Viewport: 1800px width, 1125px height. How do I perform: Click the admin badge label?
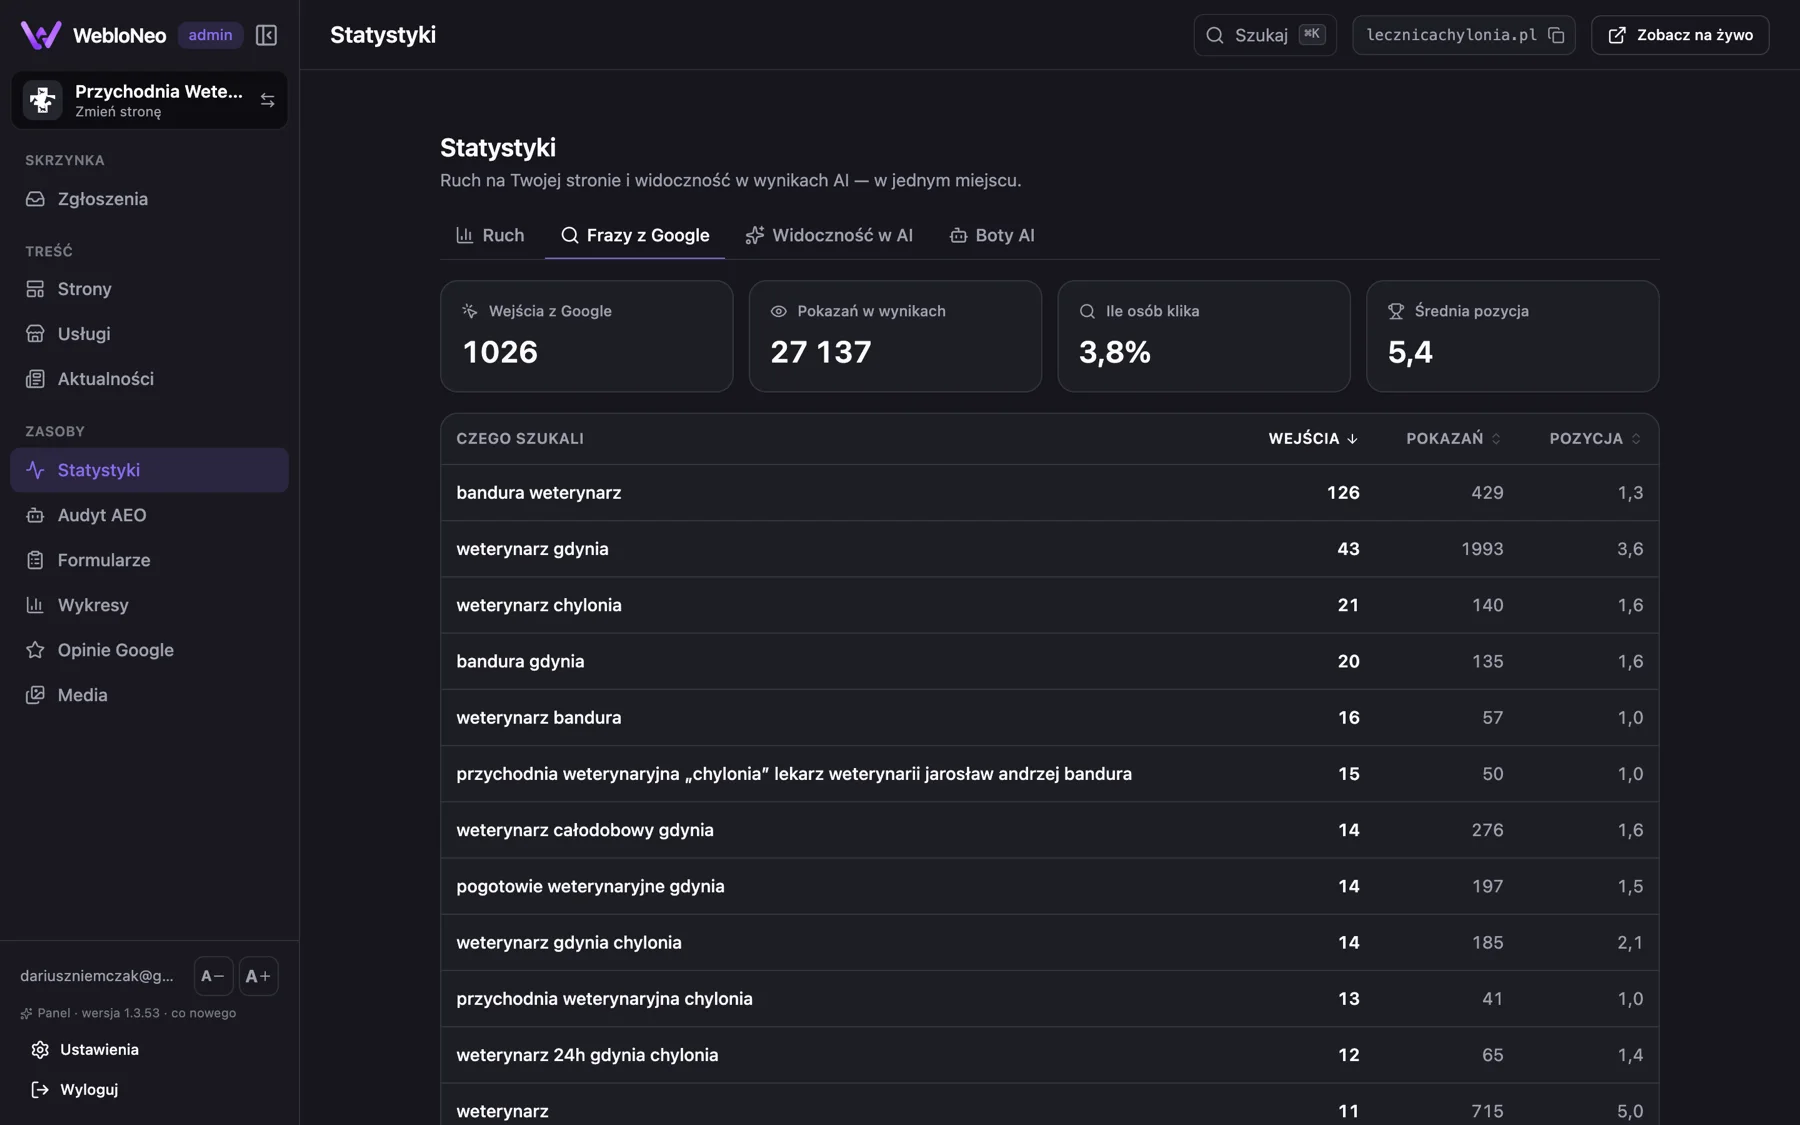(x=210, y=35)
